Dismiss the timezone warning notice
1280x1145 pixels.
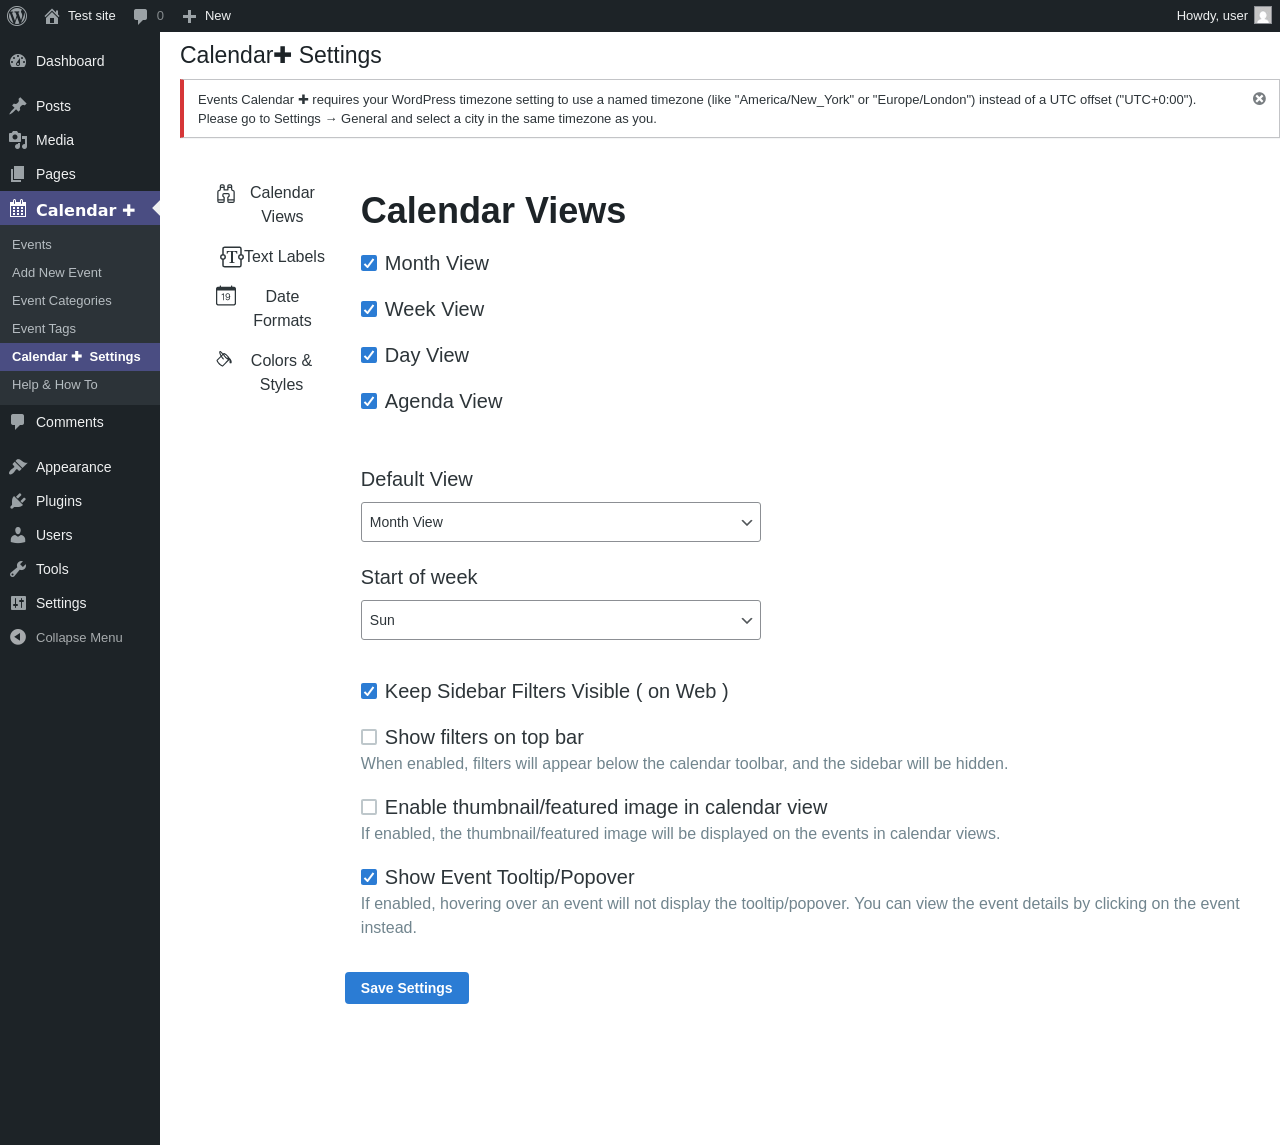(x=1259, y=98)
